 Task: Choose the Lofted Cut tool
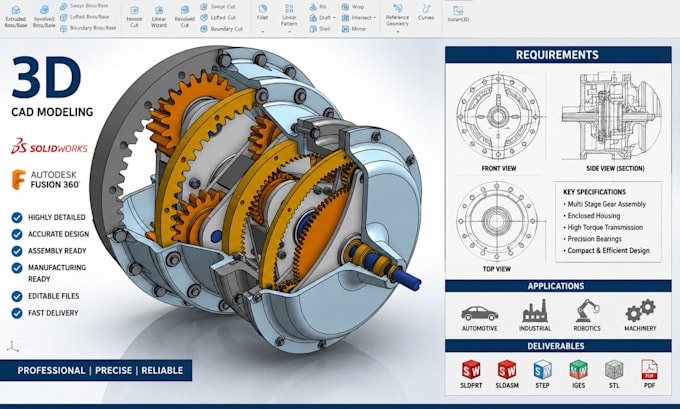218,18
